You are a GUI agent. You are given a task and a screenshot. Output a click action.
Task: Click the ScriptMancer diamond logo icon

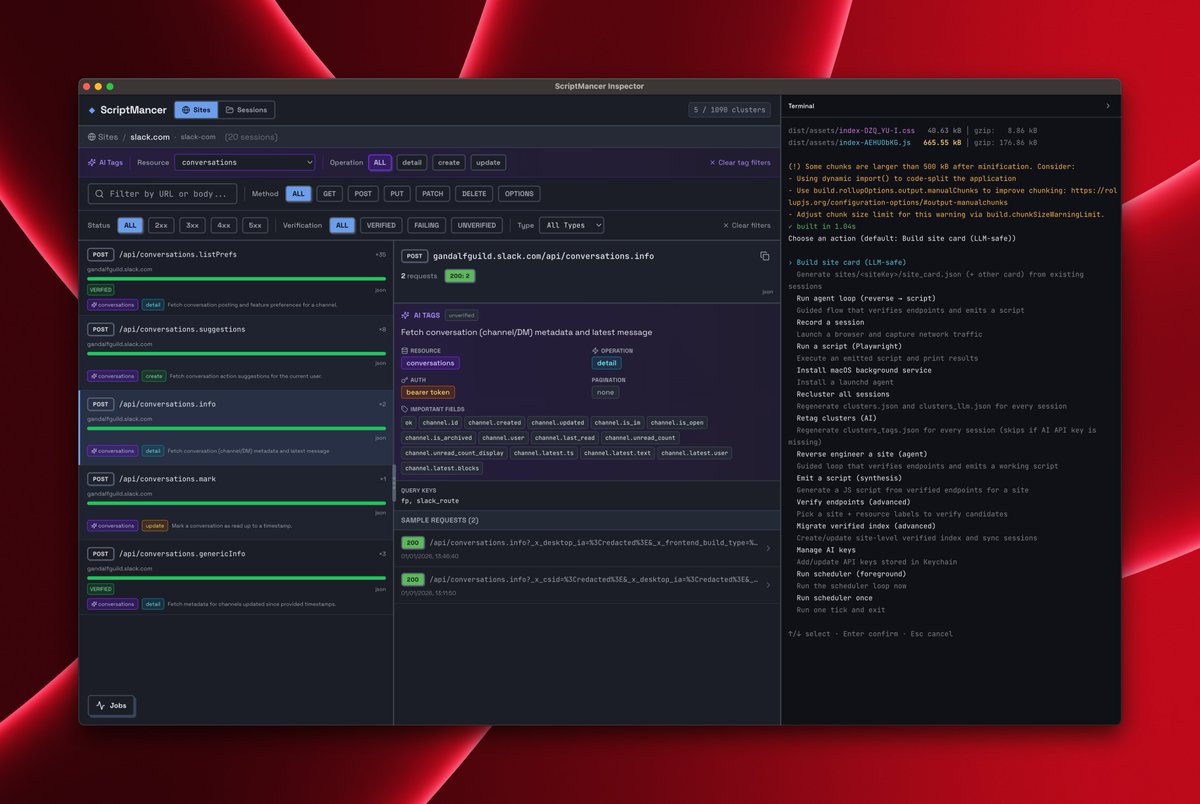coord(92,110)
